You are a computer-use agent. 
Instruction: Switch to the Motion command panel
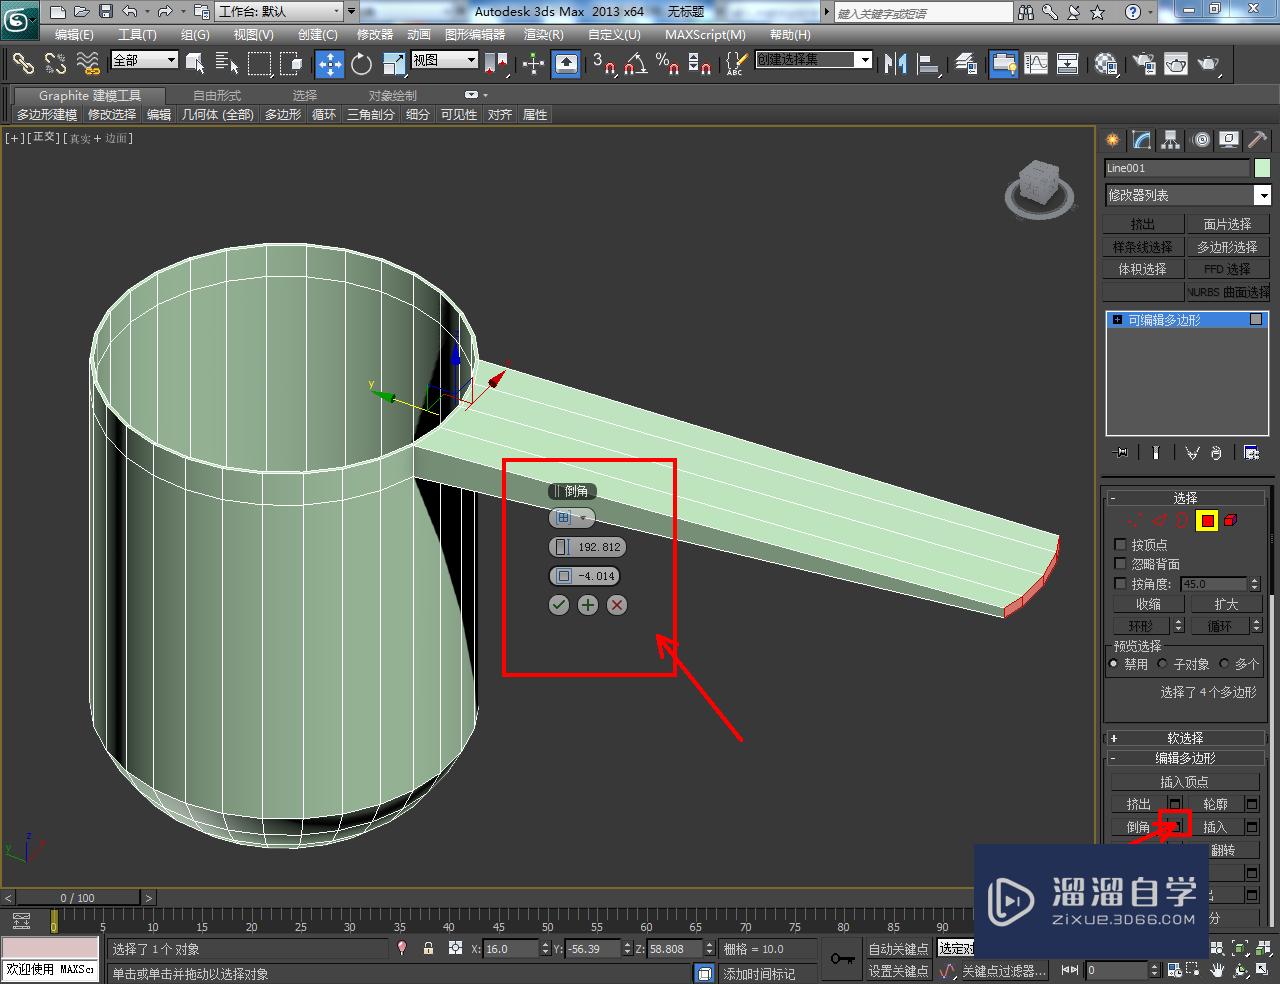pos(1201,140)
